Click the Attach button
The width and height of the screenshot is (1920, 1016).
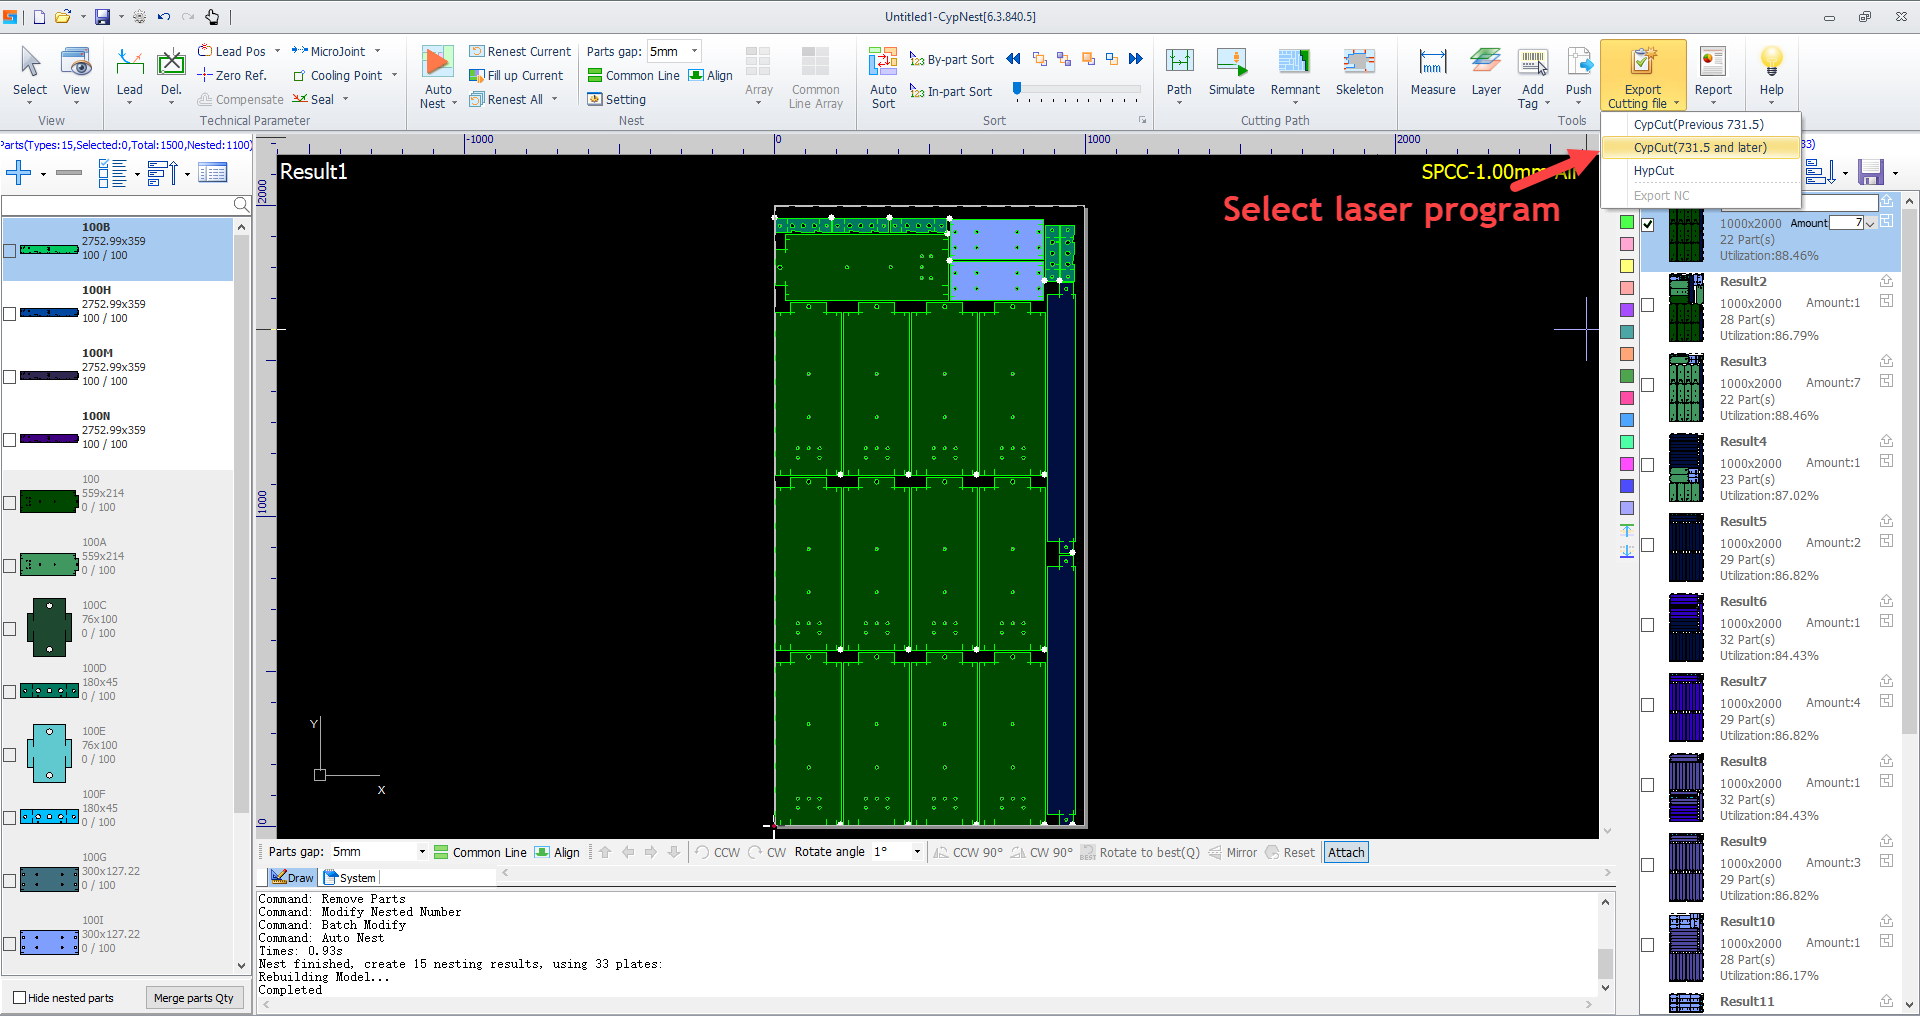[1345, 853]
